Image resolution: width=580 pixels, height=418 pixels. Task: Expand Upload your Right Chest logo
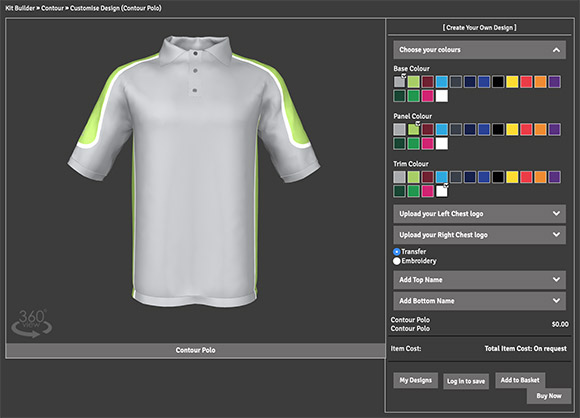pos(479,235)
